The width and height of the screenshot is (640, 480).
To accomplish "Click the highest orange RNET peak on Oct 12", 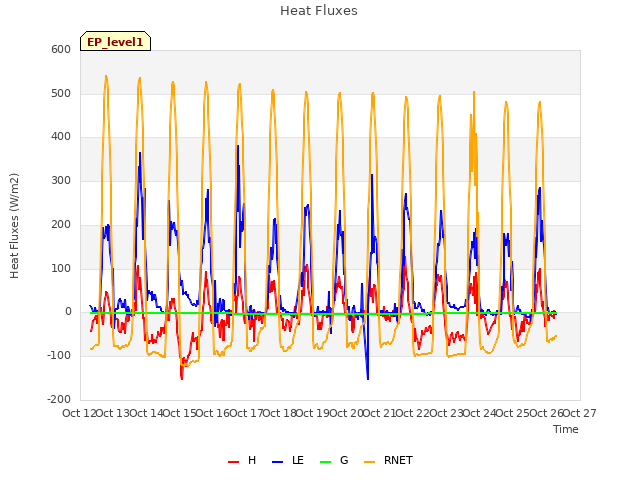I will 106,76.
